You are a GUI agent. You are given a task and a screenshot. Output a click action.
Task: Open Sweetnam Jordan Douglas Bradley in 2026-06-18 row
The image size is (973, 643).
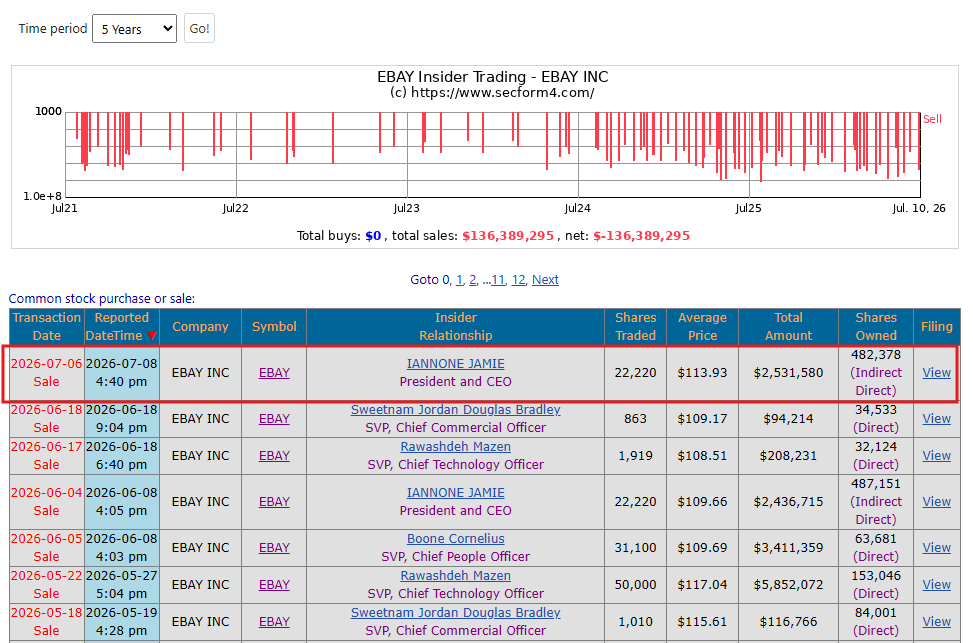[x=455, y=410]
